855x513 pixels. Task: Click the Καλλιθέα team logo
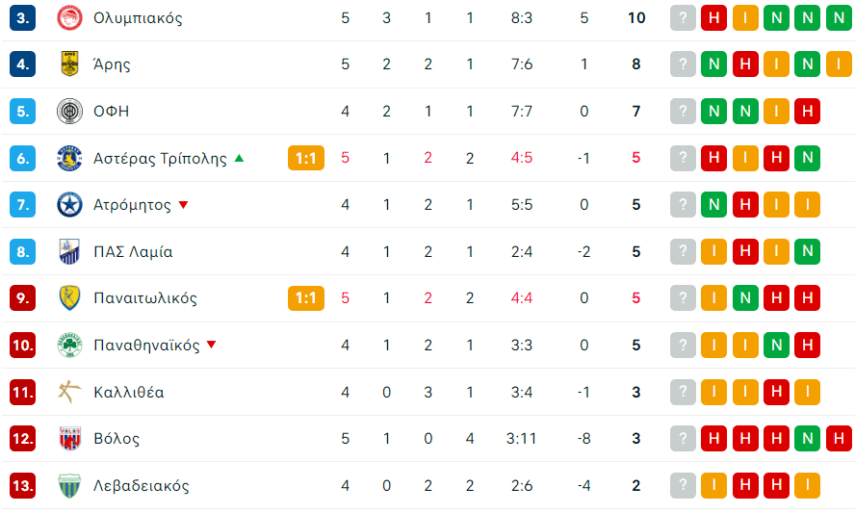pos(69,392)
